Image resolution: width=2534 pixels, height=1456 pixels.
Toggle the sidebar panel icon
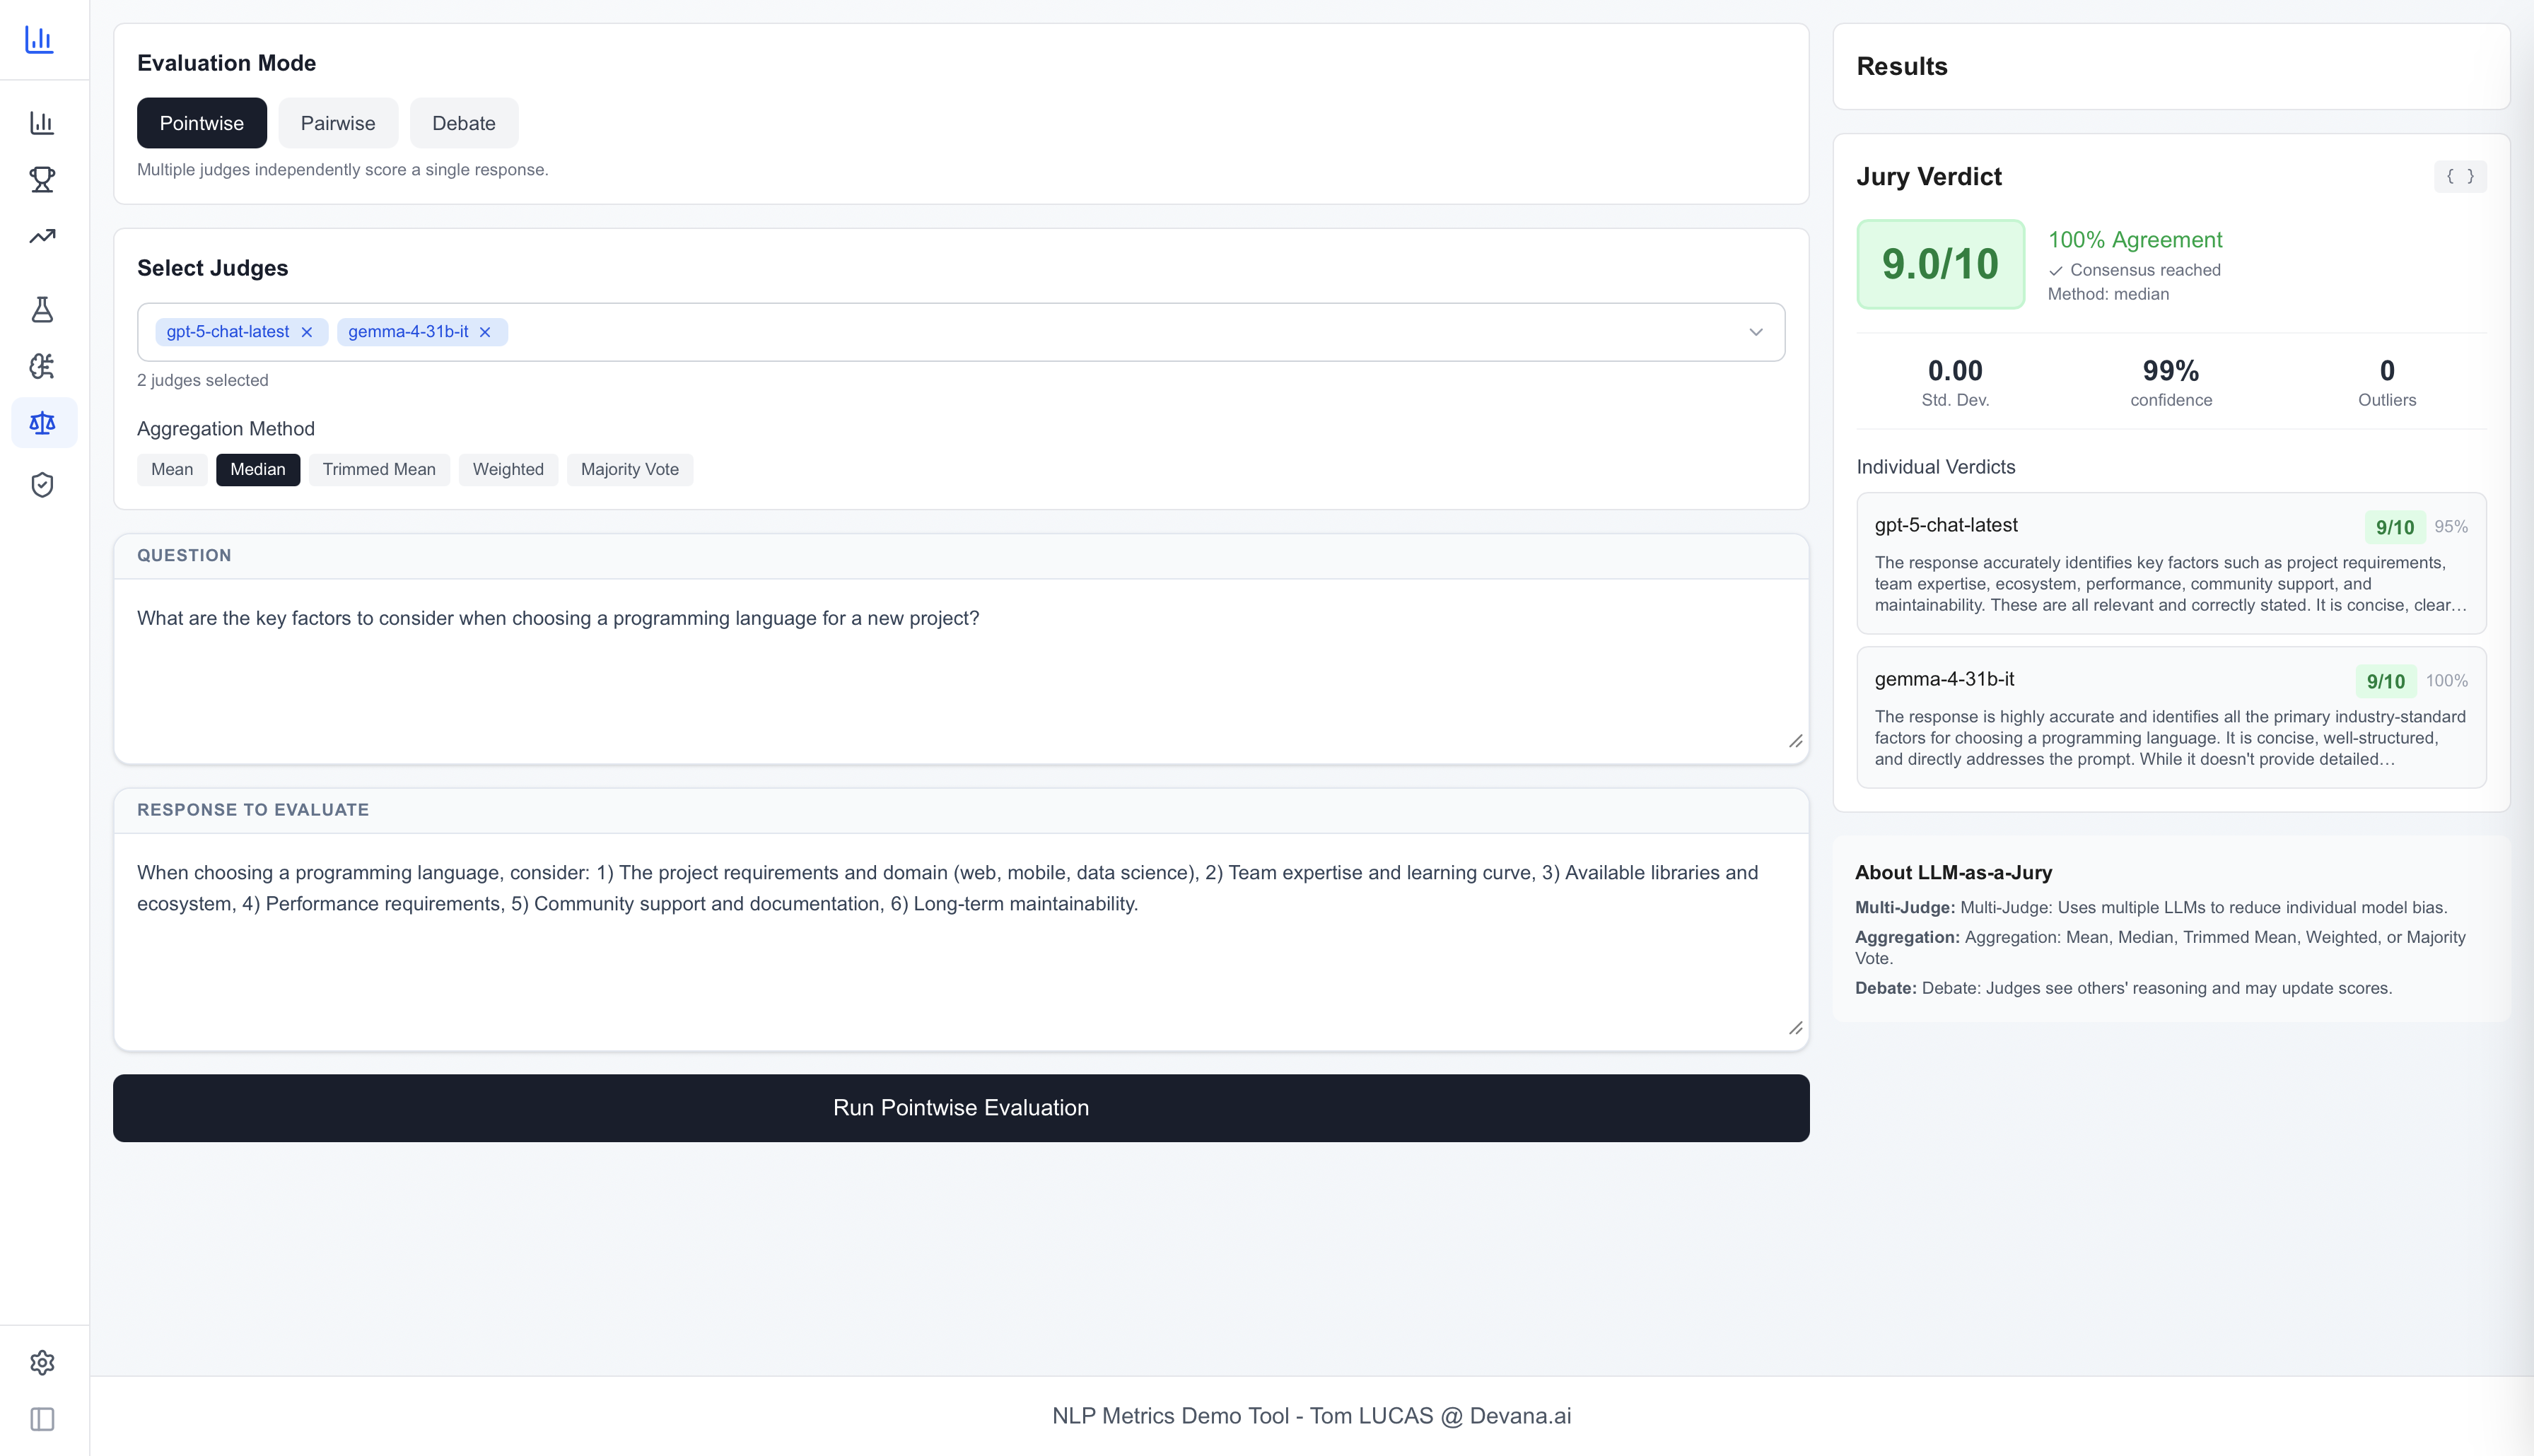pos(42,1419)
